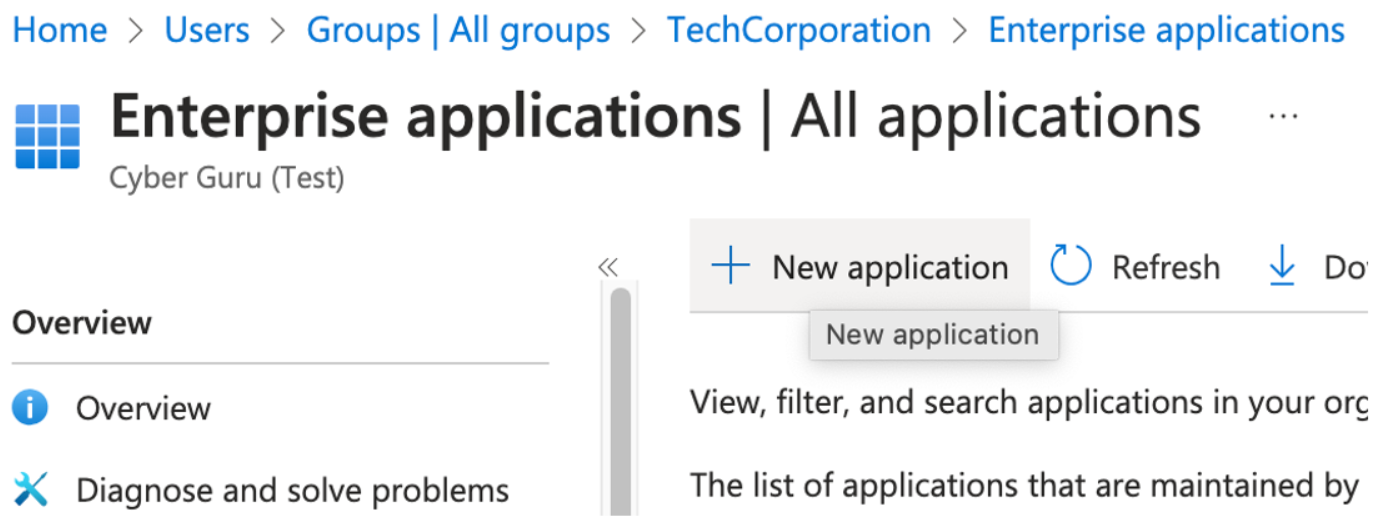Viewport: 1388px width, 525px height.
Task: Click the Enterprise applications grid icon
Action: [x=48, y=136]
